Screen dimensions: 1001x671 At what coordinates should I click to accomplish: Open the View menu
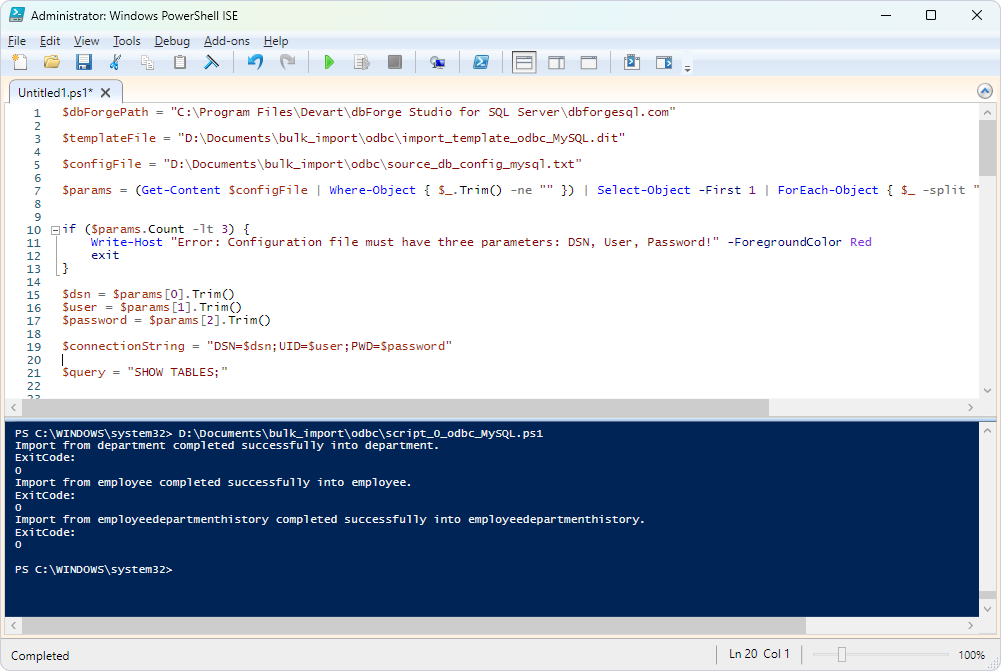point(86,41)
